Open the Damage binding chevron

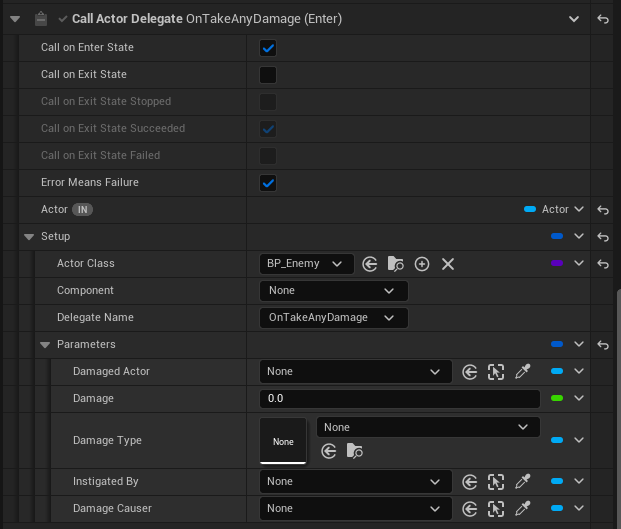tap(579, 398)
